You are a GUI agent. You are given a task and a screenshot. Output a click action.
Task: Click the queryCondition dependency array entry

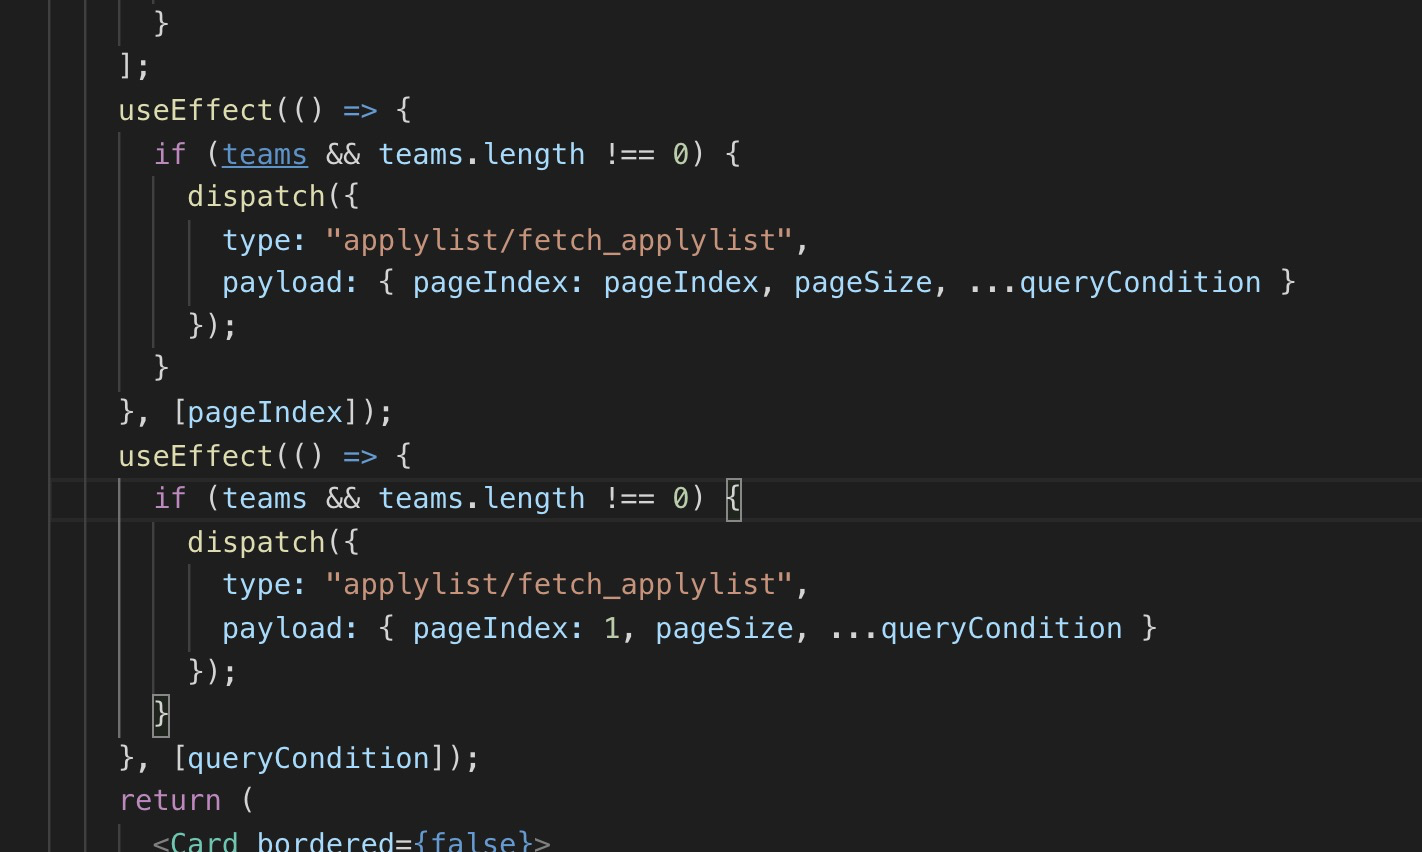click(x=311, y=757)
